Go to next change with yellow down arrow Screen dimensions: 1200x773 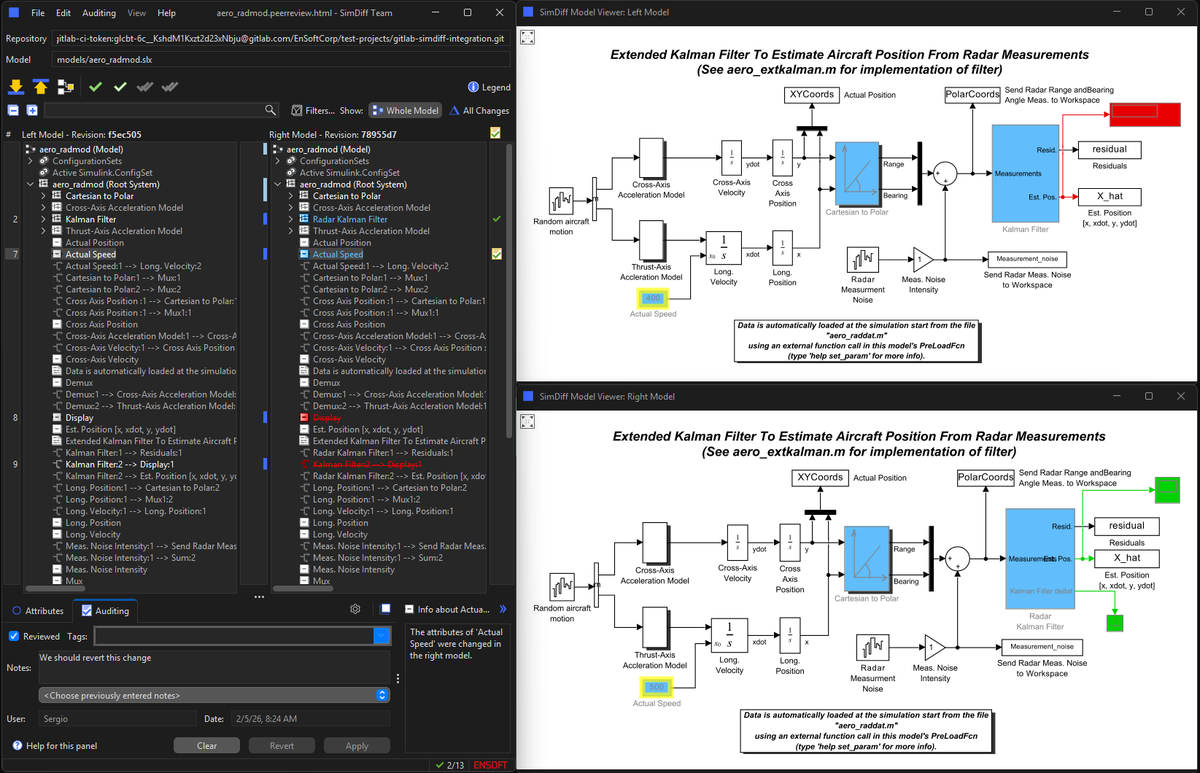coord(16,87)
